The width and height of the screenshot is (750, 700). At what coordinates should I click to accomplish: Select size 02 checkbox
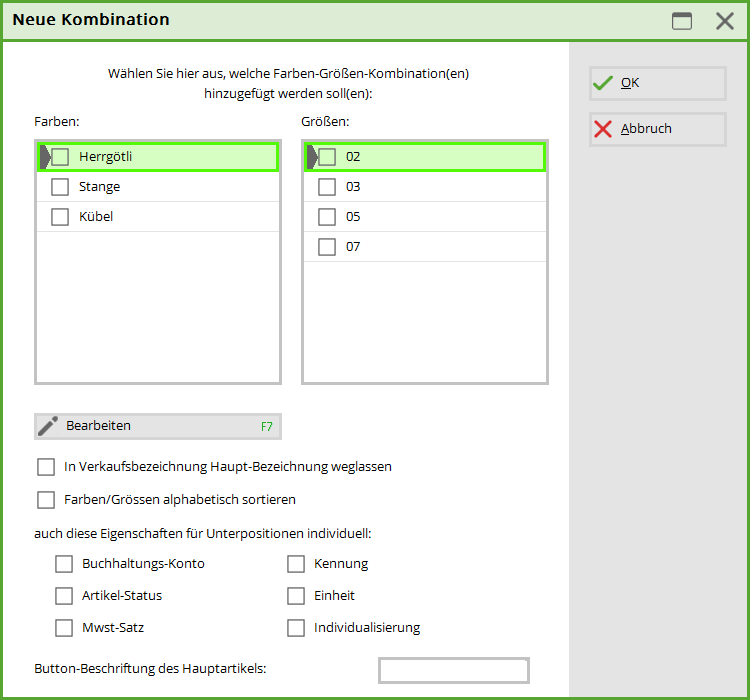[x=327, y=157]
